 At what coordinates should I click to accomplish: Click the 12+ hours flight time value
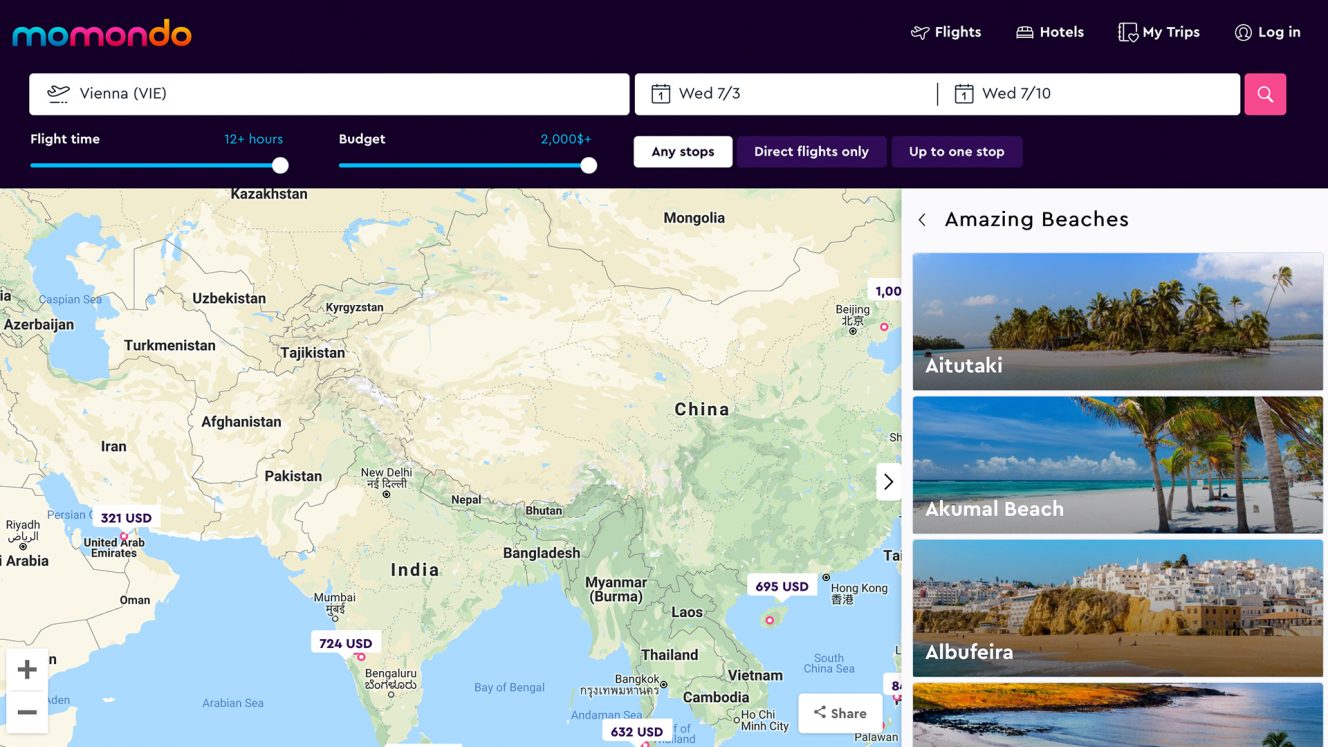pos(254,139)
